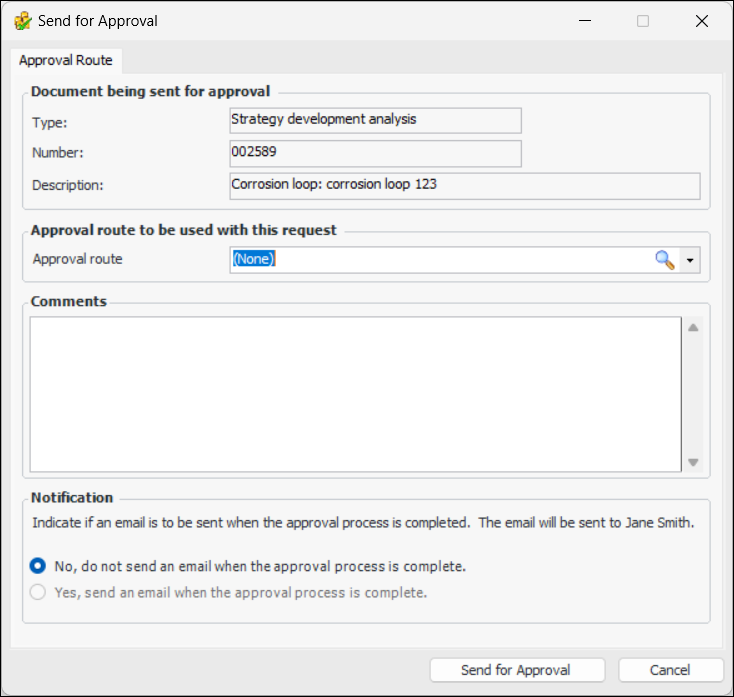Screen dimensions: 734x697
Task: Click the Send for Approval title bar icon
Action: (22, 20)
